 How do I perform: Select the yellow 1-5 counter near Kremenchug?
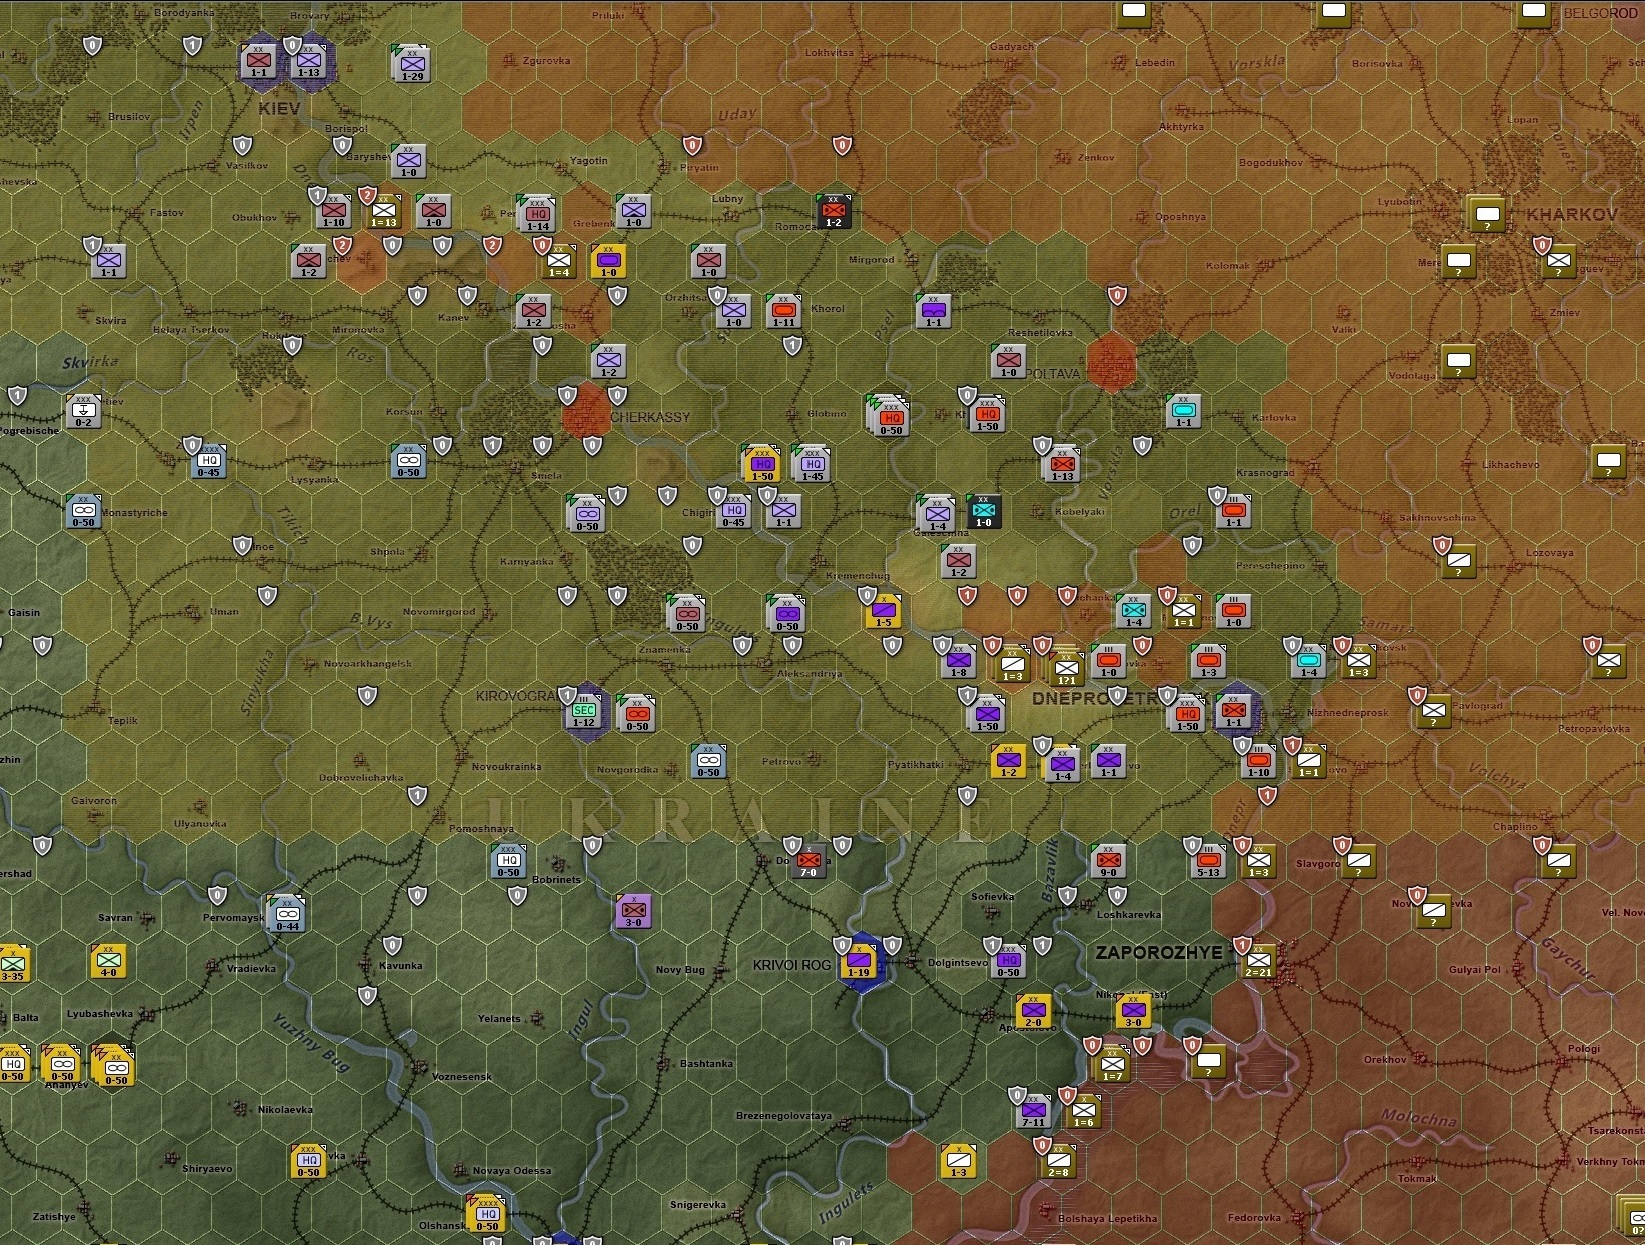click(884, 611)
